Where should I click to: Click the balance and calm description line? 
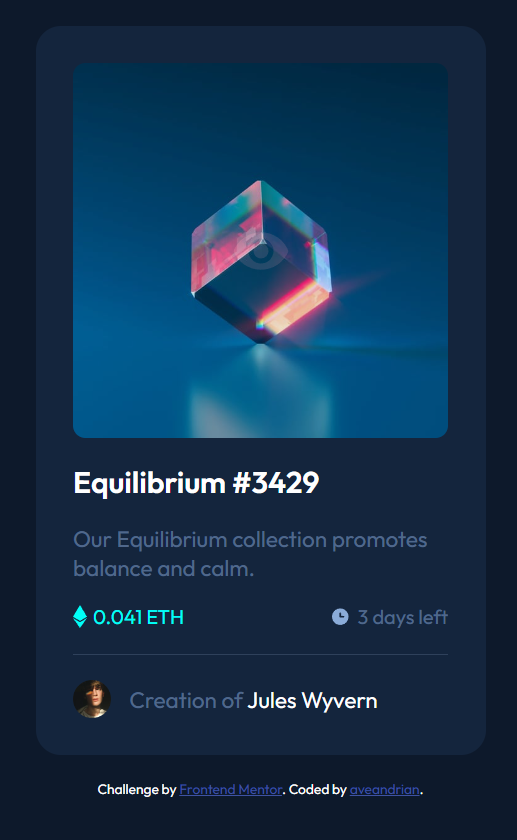(163, 569)
